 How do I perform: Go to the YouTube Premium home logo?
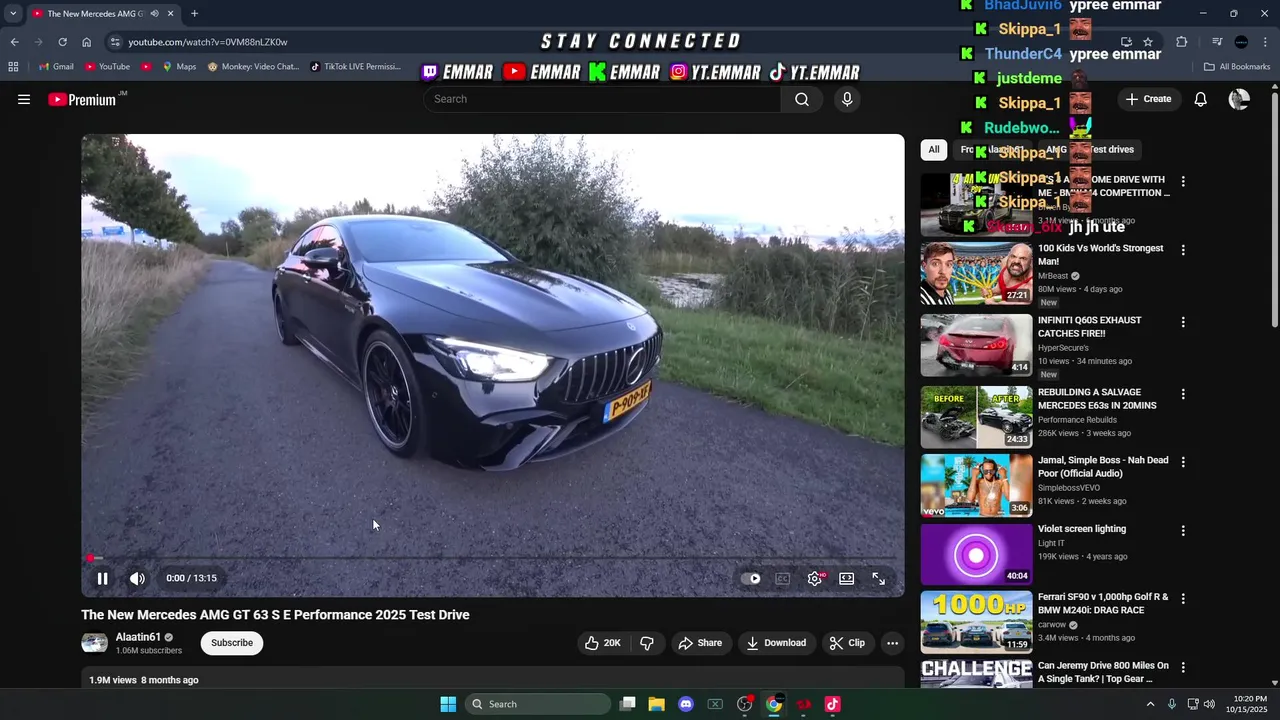pyautogui.click(x=83, y=99)
